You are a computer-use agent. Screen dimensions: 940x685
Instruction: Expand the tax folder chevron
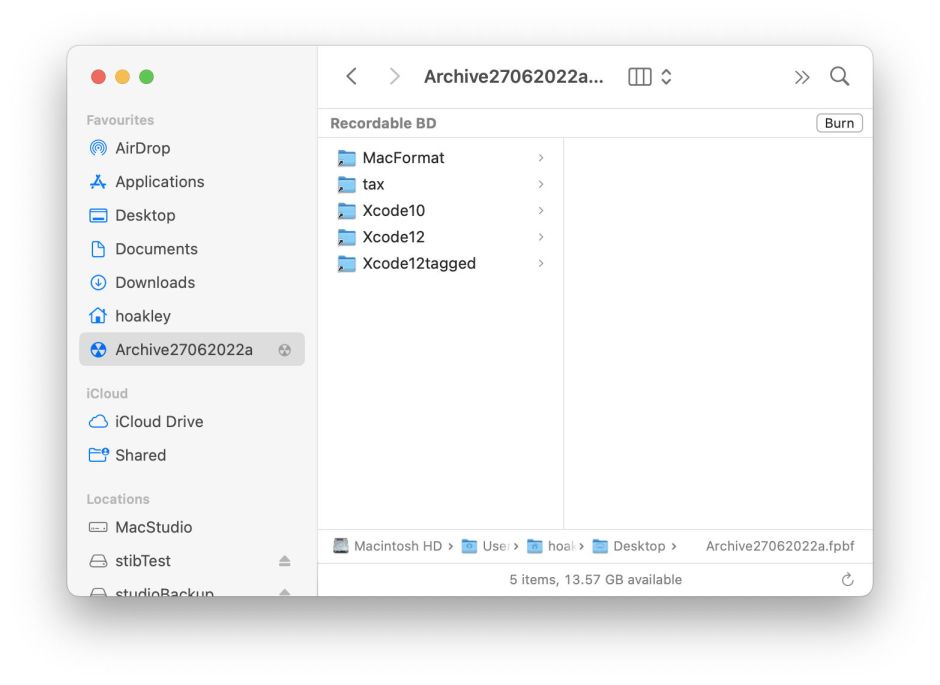(541, 184)
